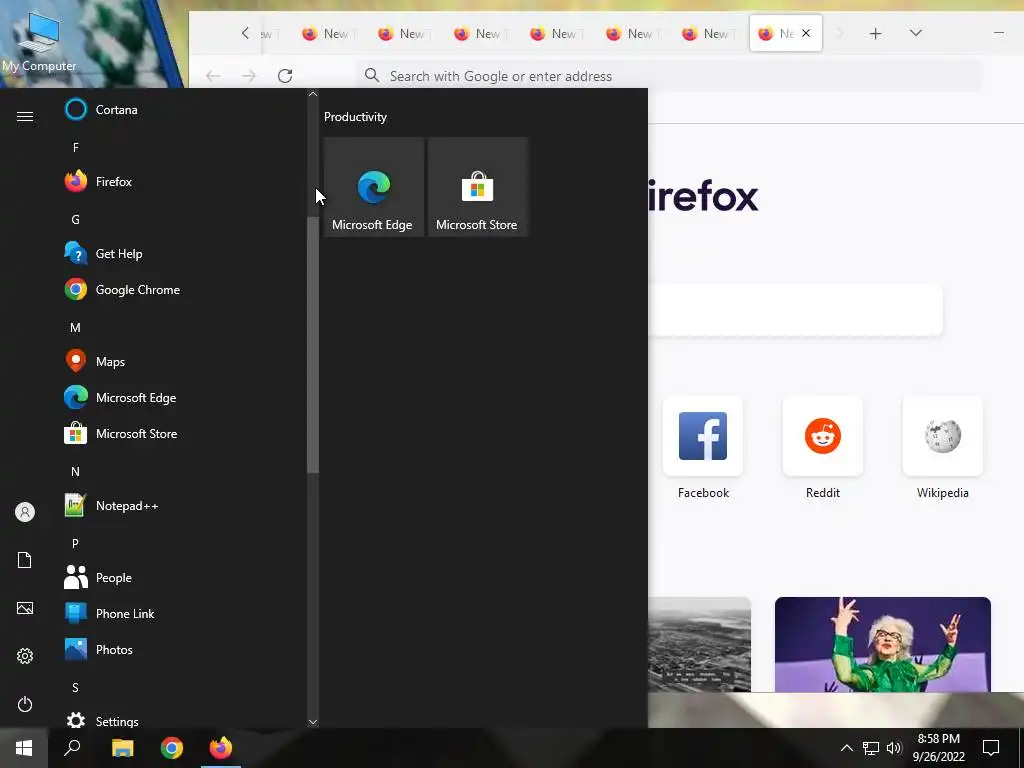Click the Productivity group header
This screenshot has height=768, width=1024.
point(355,117)
